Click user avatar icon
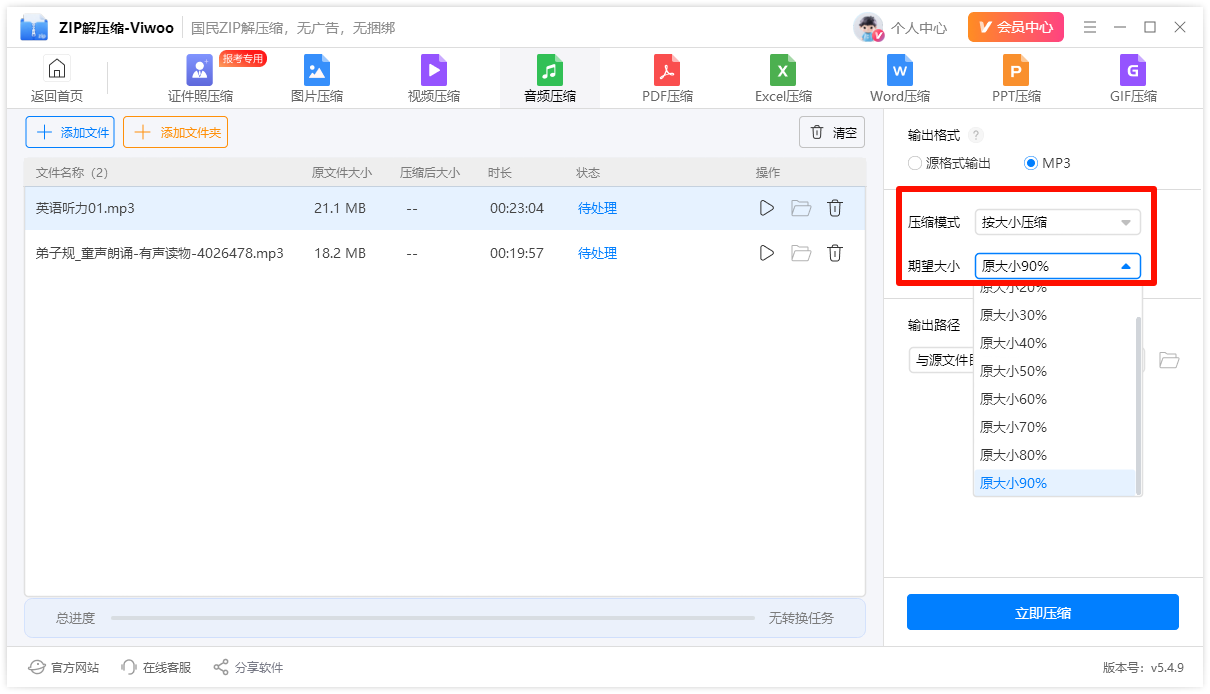 coord(868,27)
